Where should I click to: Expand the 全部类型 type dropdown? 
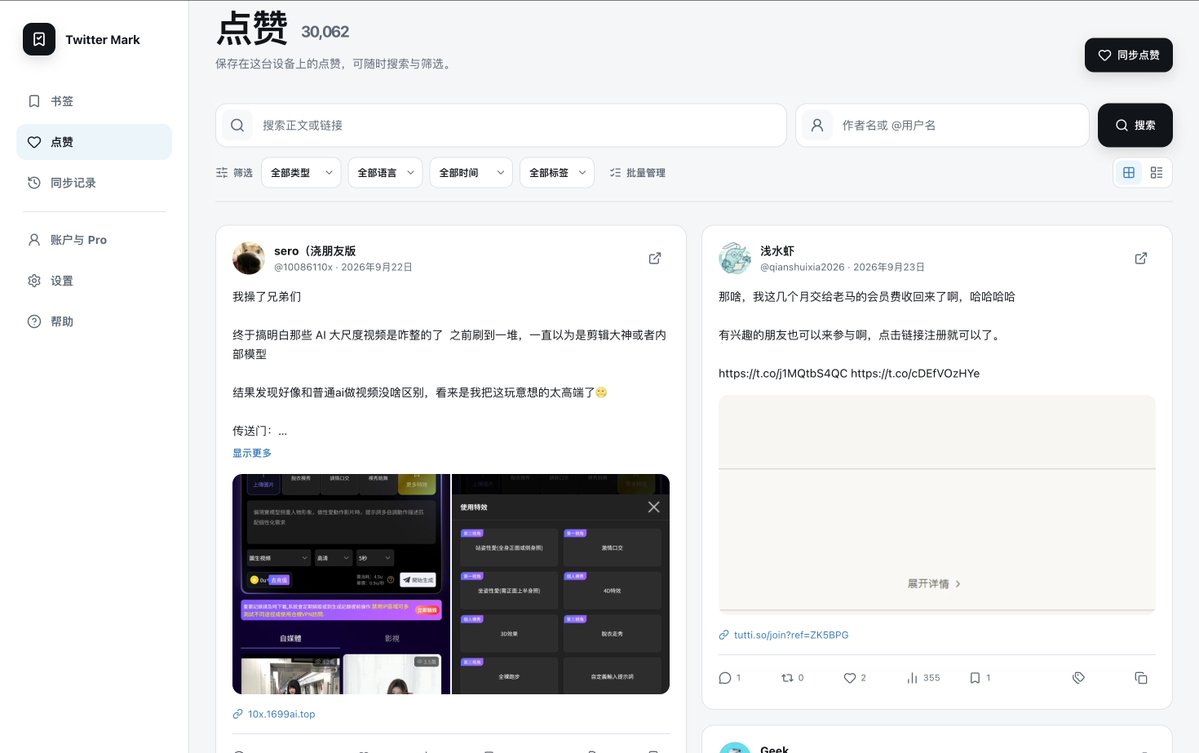[x=301, y=173]
